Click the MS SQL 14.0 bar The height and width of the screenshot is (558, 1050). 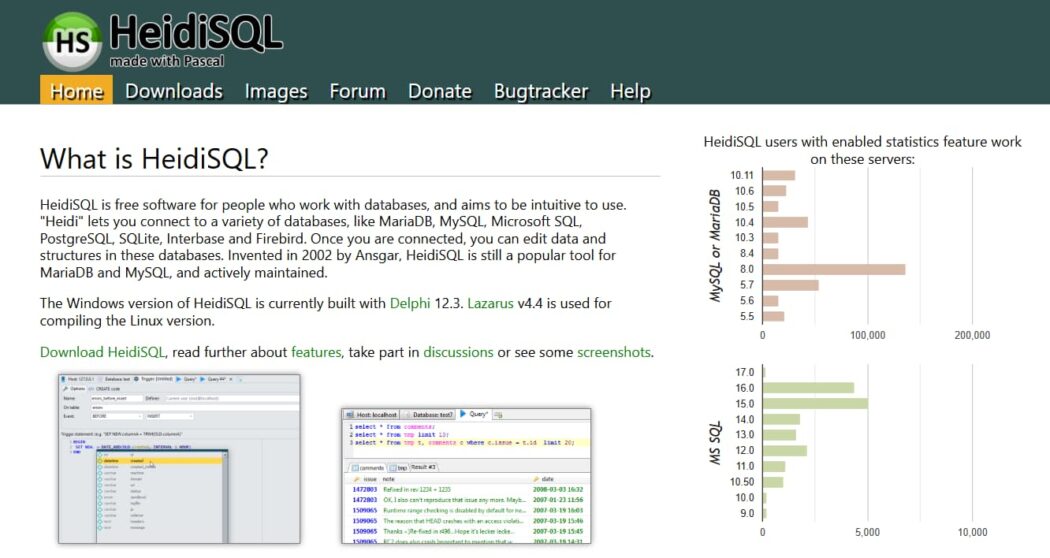[781, 419]
